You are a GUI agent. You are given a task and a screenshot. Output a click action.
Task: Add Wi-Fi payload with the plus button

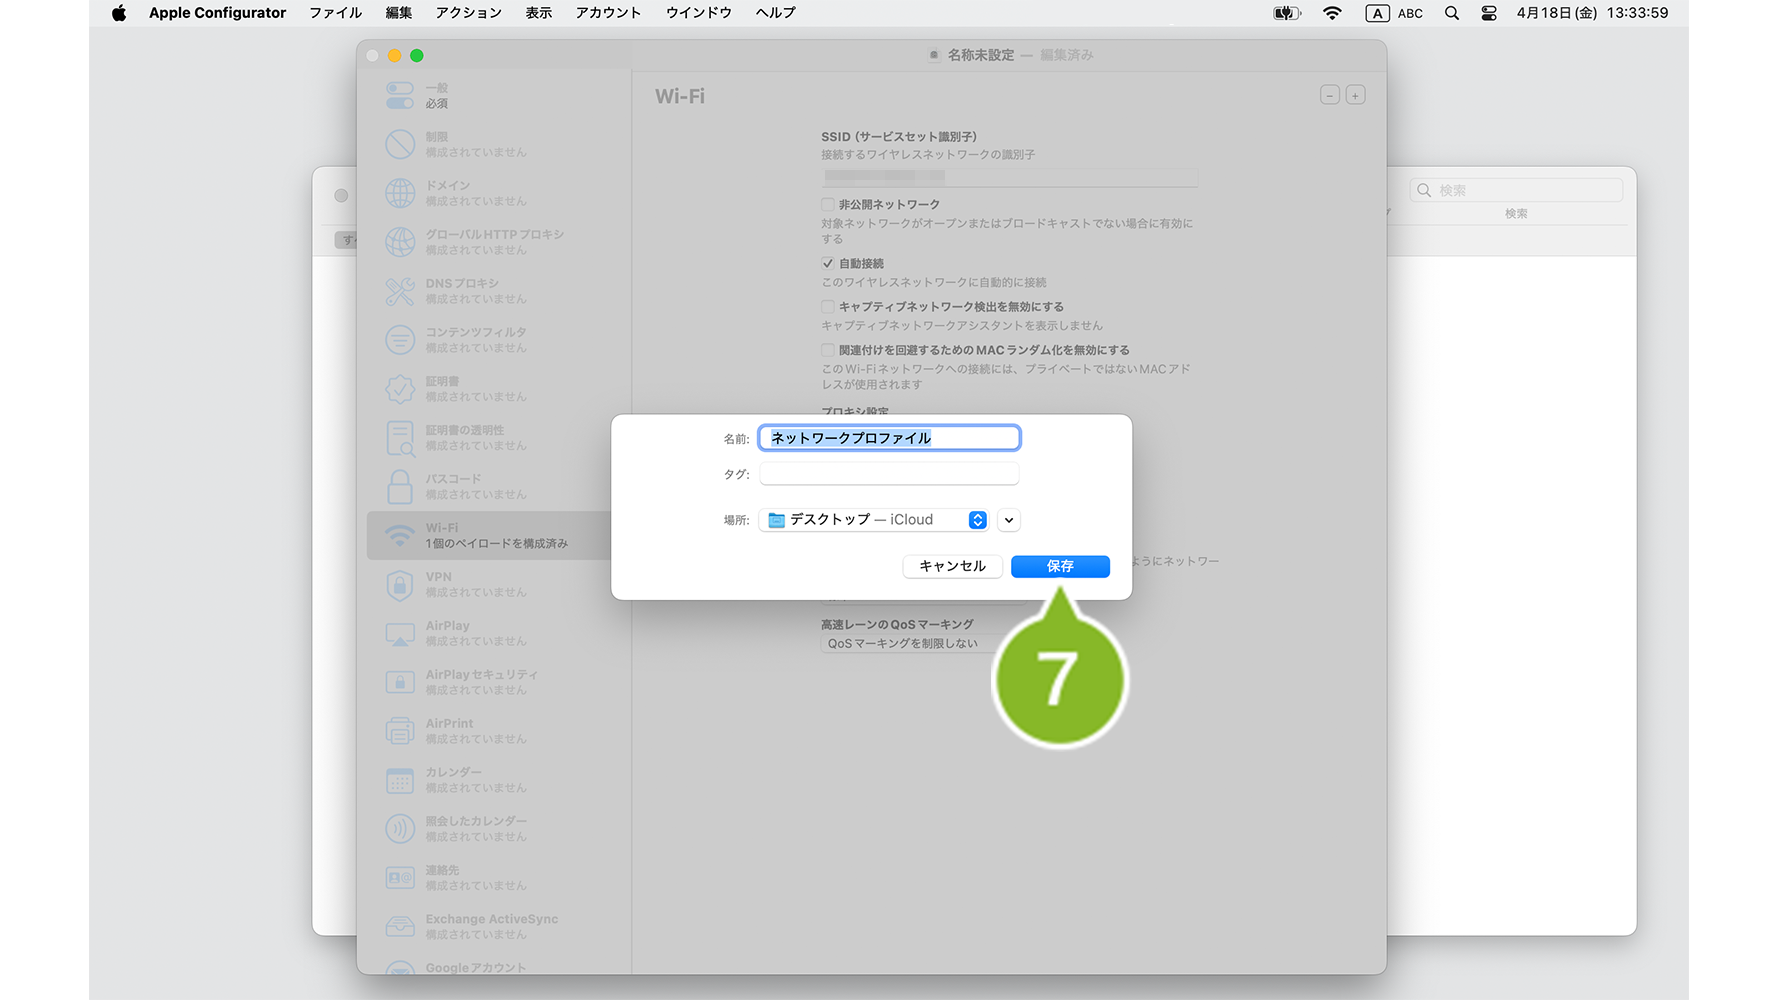1355,96
